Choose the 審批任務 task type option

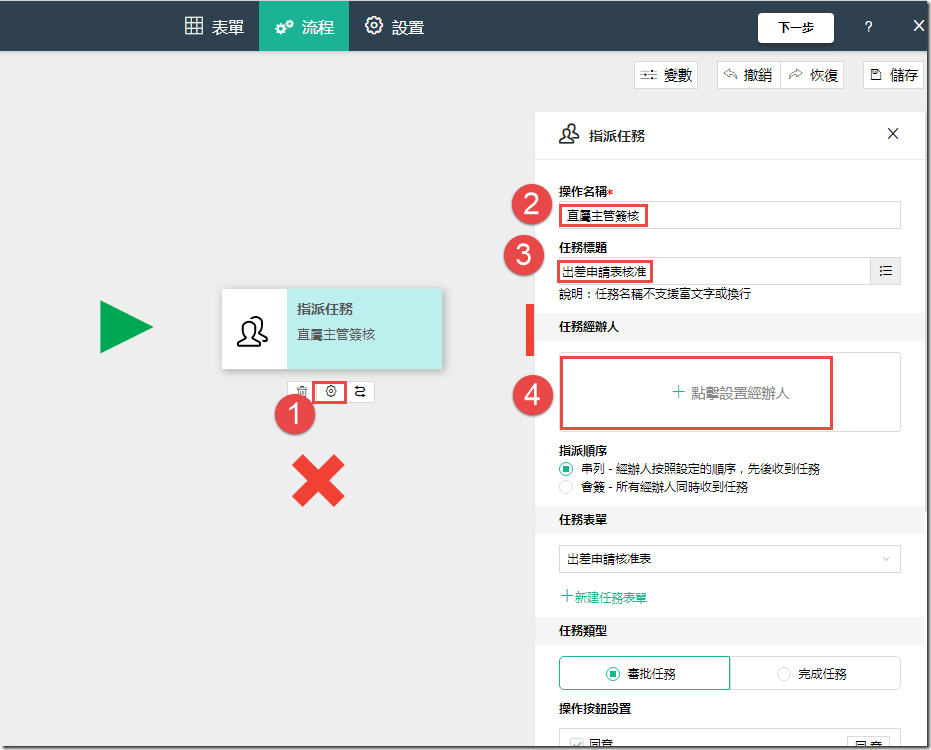tap(644, 674)
